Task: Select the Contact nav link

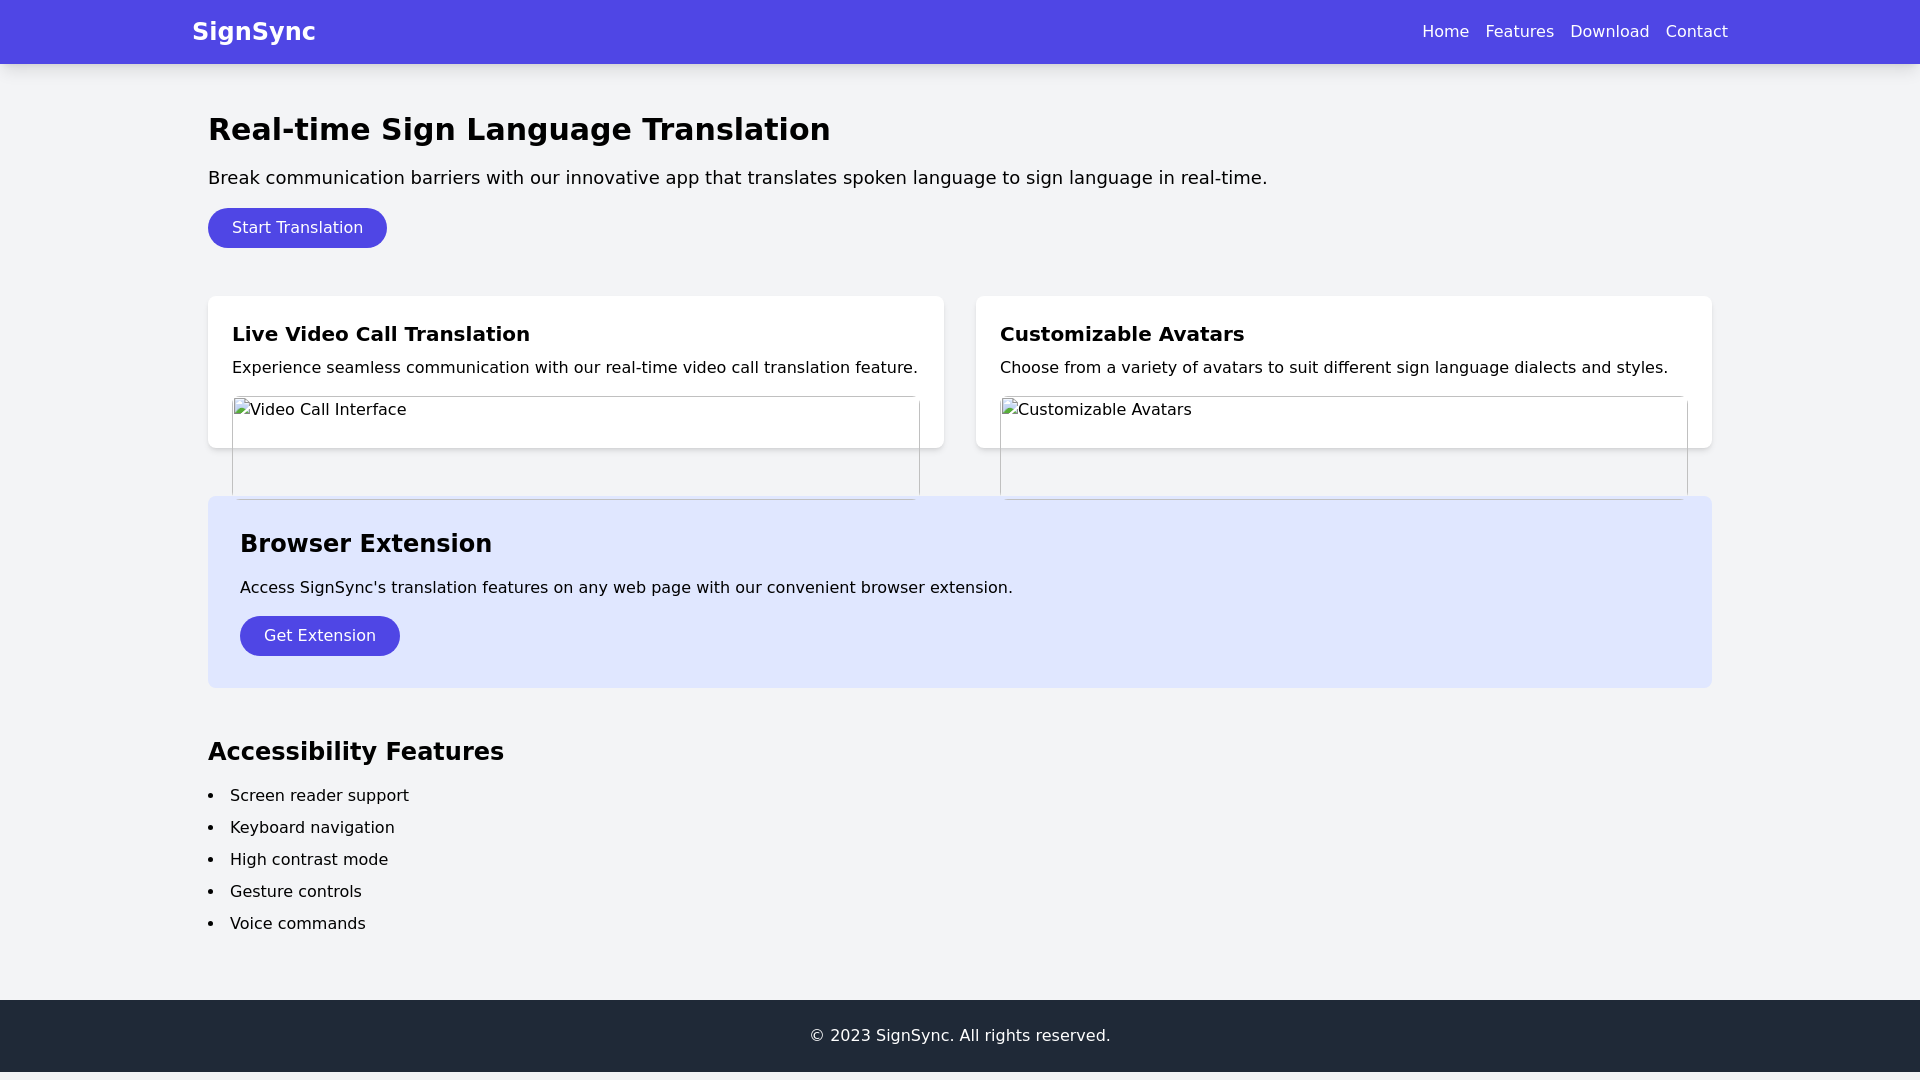Action: pos(1696,32)
